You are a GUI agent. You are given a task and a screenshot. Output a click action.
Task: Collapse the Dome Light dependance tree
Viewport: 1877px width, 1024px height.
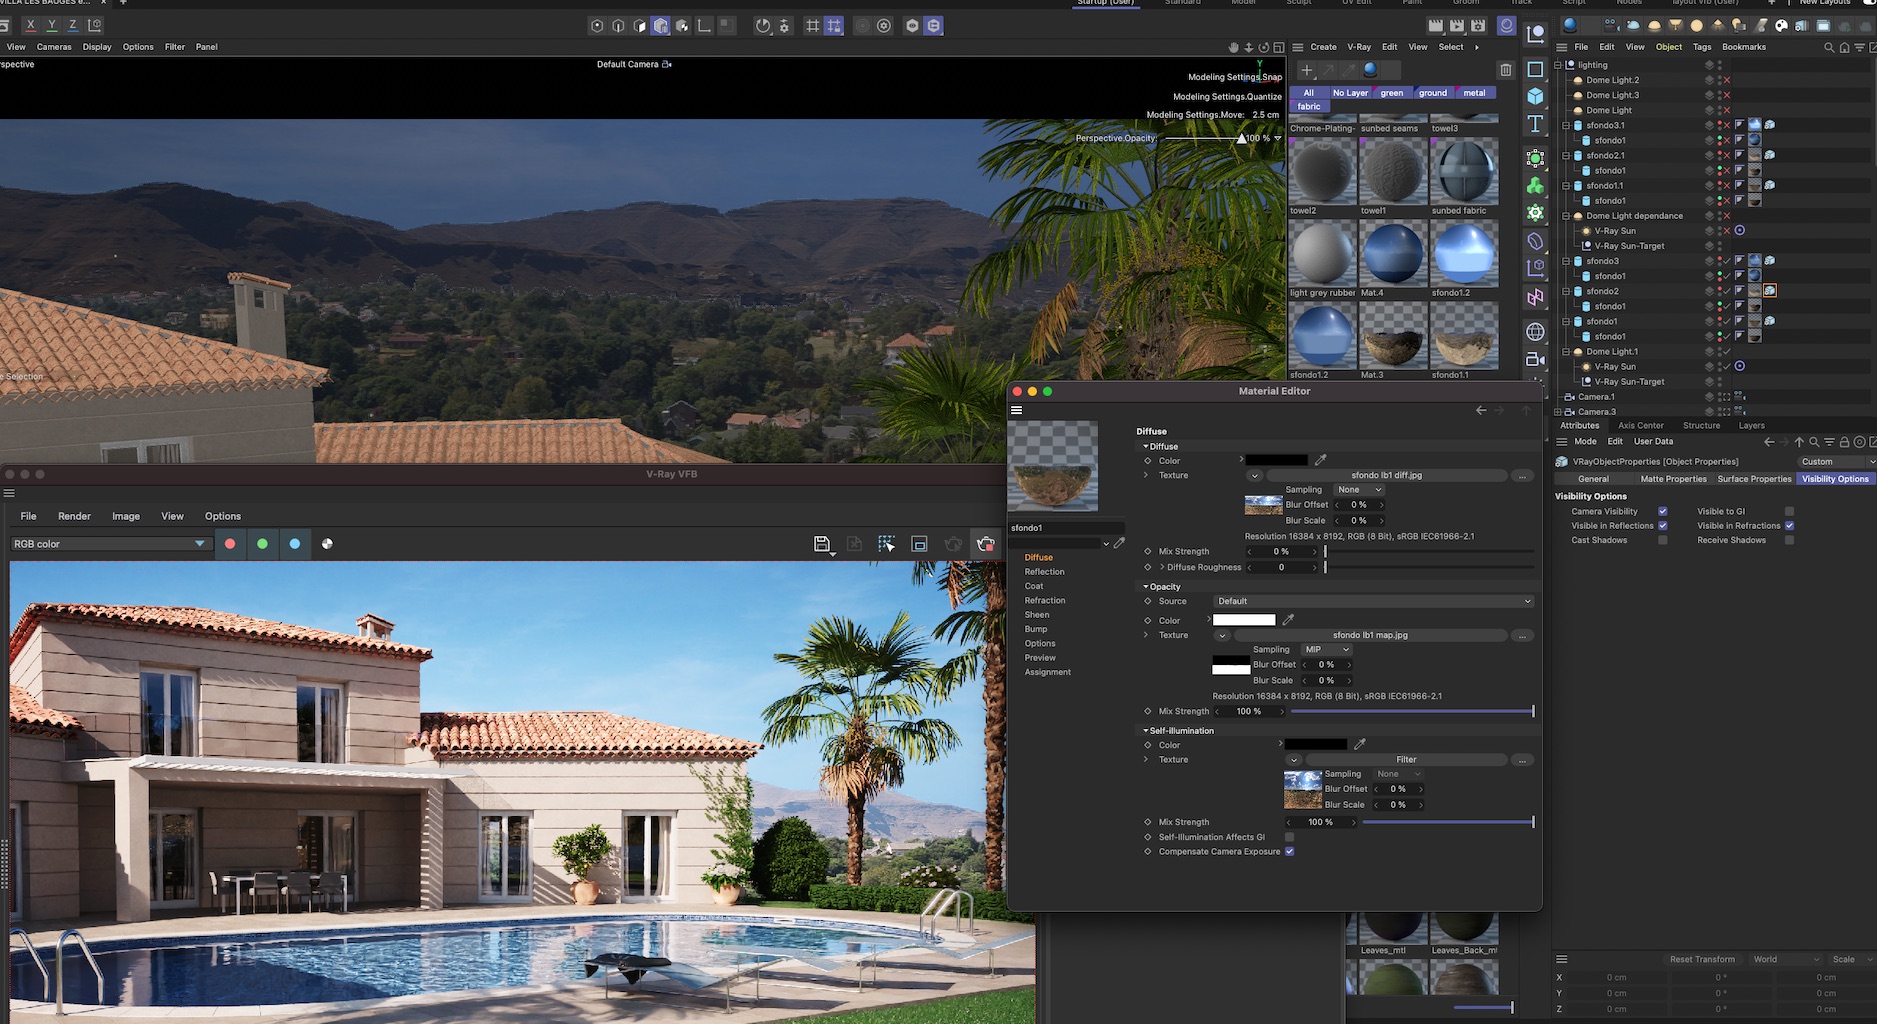(1566, 216)
